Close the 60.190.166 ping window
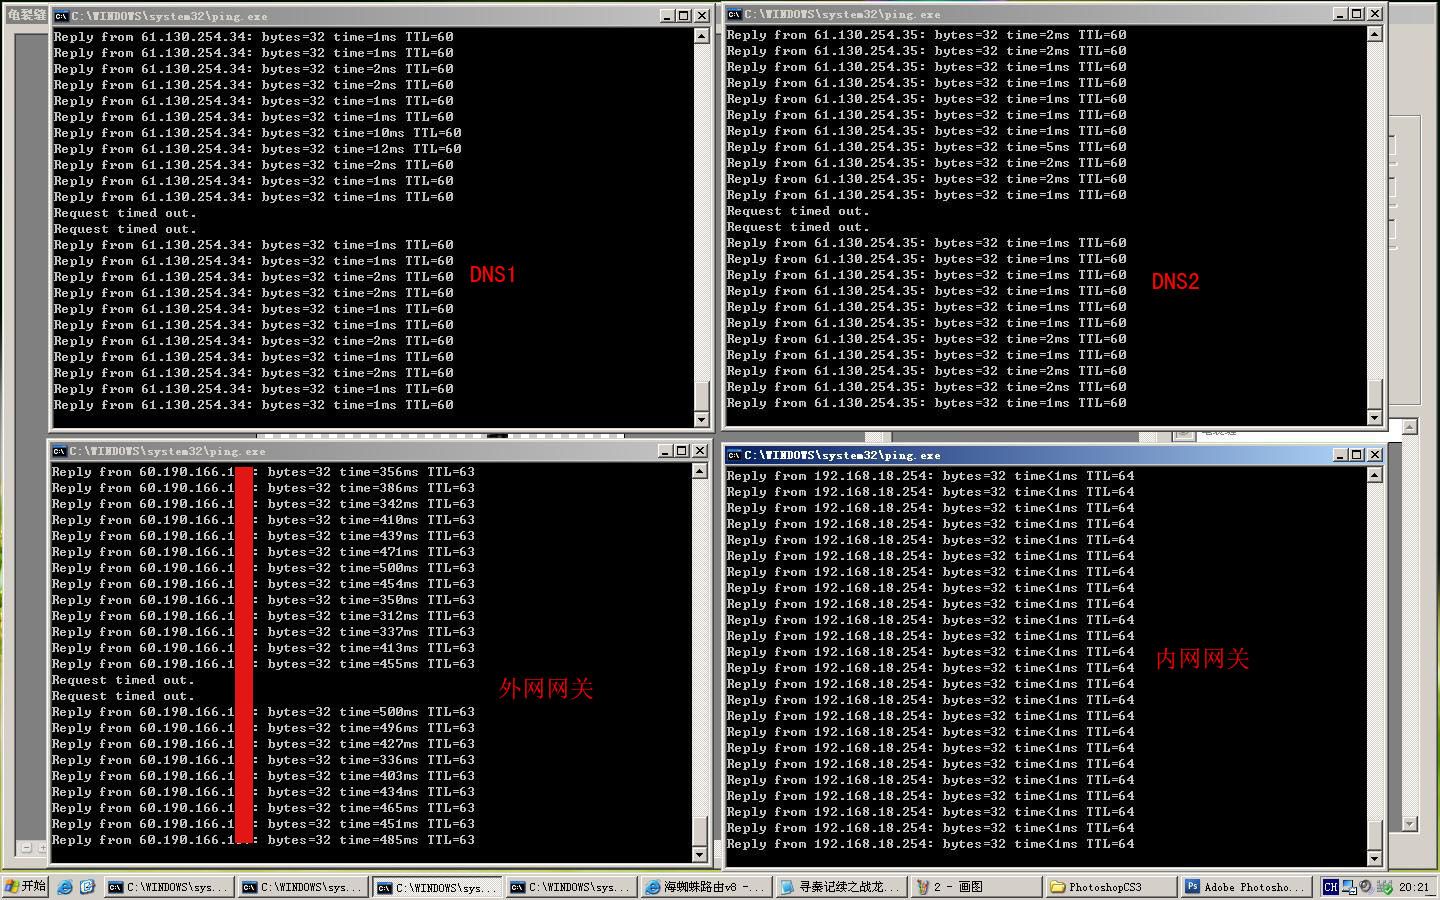Image resolution: width=1440 pixels, height=900 pixels. click(700, 451)
